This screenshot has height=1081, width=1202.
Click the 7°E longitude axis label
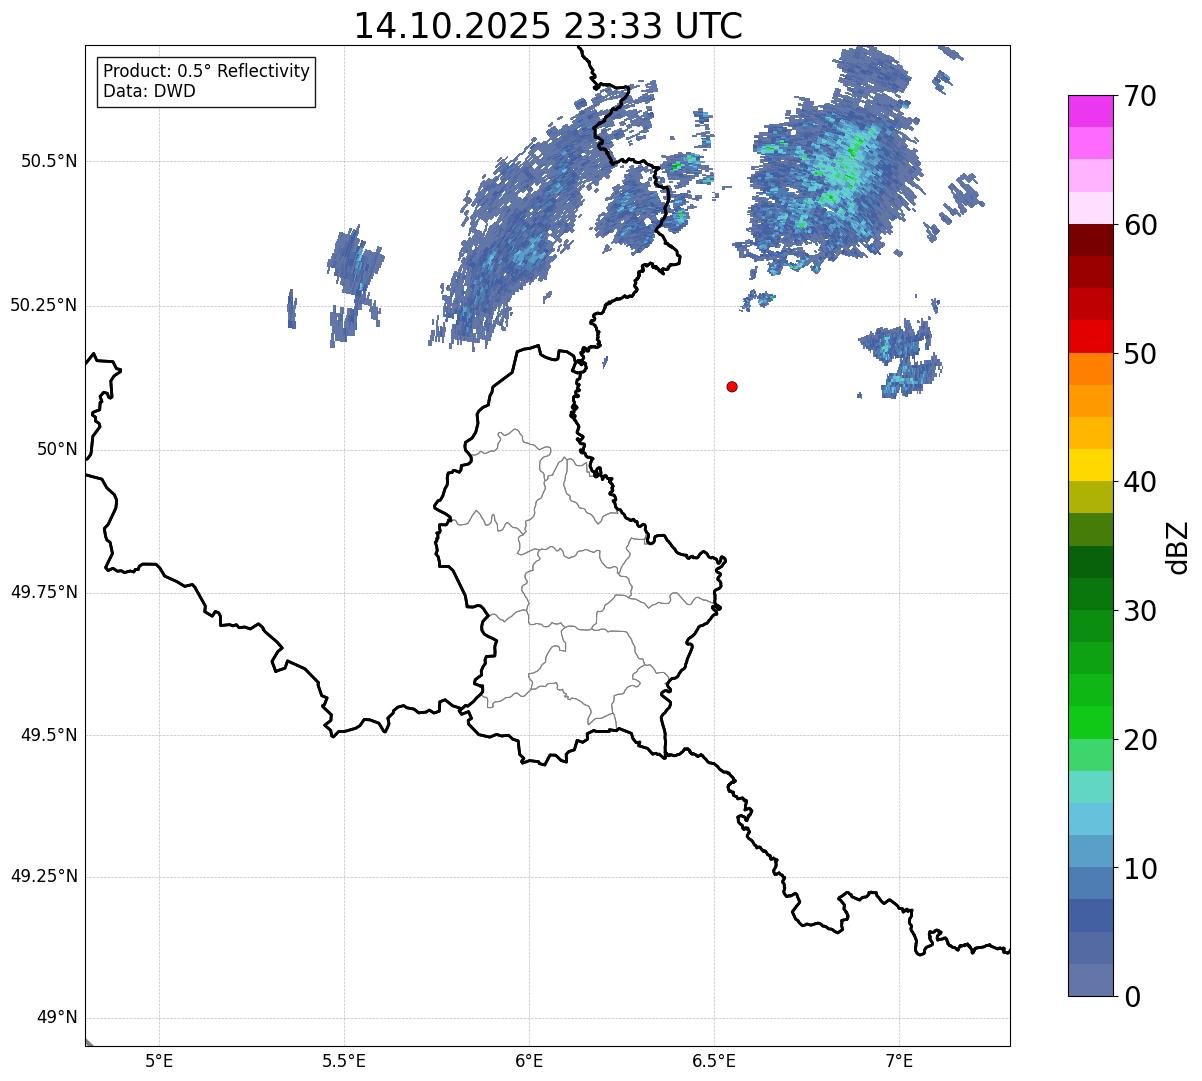899,1060
